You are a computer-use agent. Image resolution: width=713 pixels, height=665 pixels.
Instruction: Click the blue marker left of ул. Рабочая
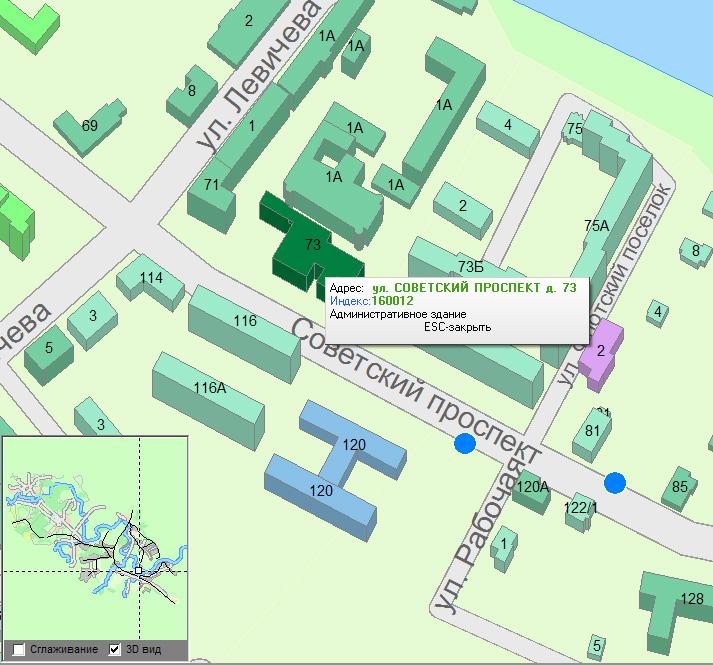(464, 444)
